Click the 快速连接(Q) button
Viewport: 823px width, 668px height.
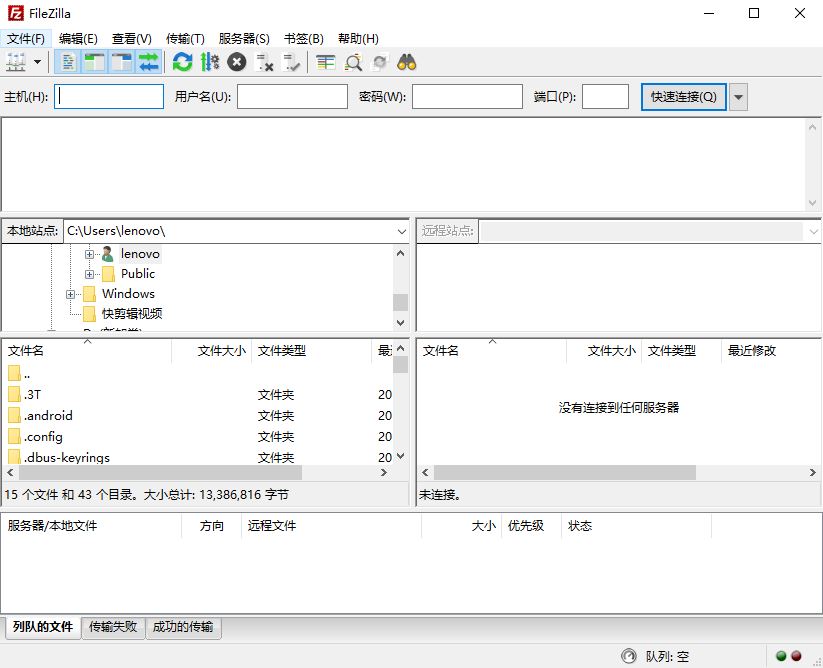pyautogui.click(x=683, y=97)
